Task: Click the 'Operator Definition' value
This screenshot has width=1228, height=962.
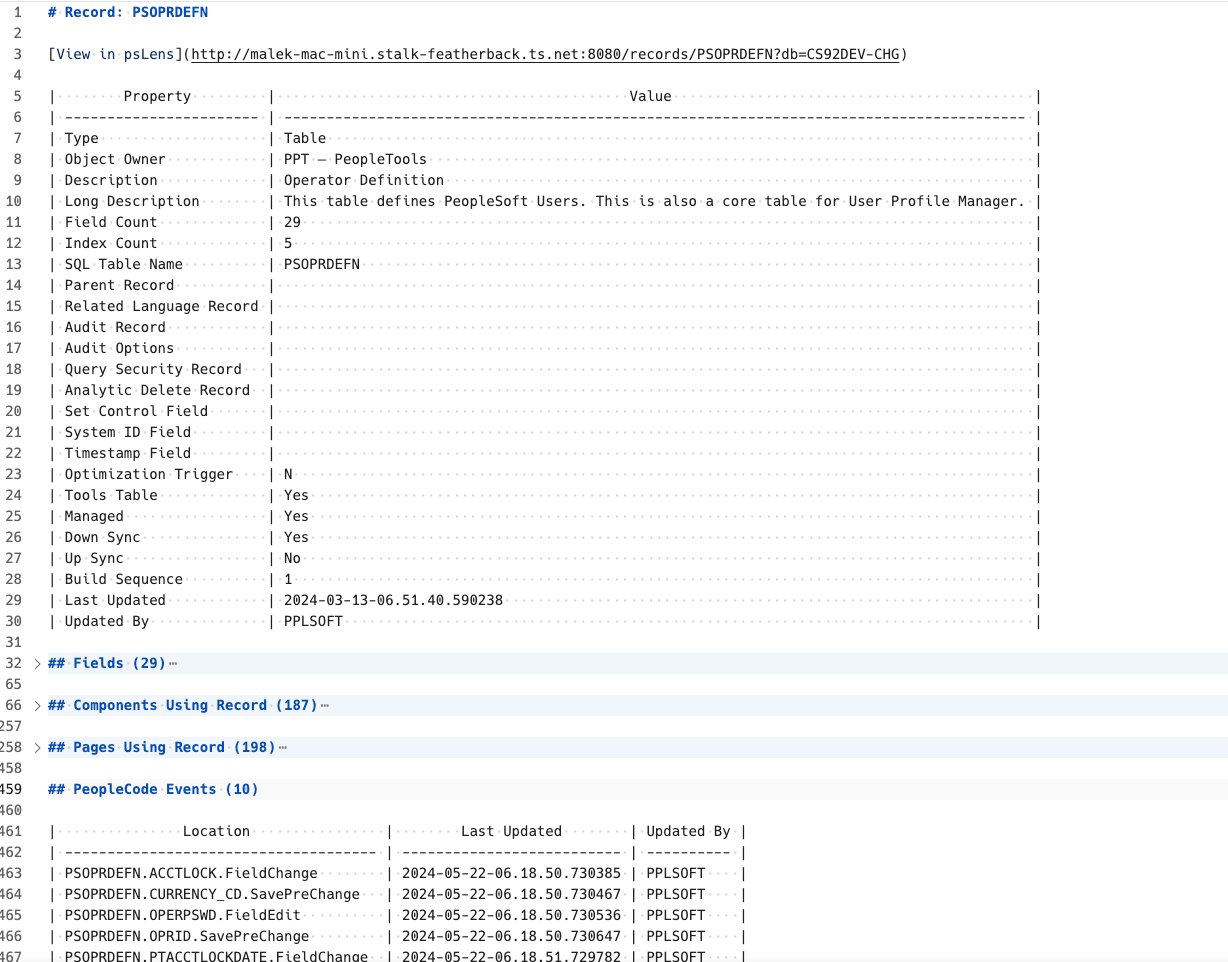Action: (x=364, y=180)
